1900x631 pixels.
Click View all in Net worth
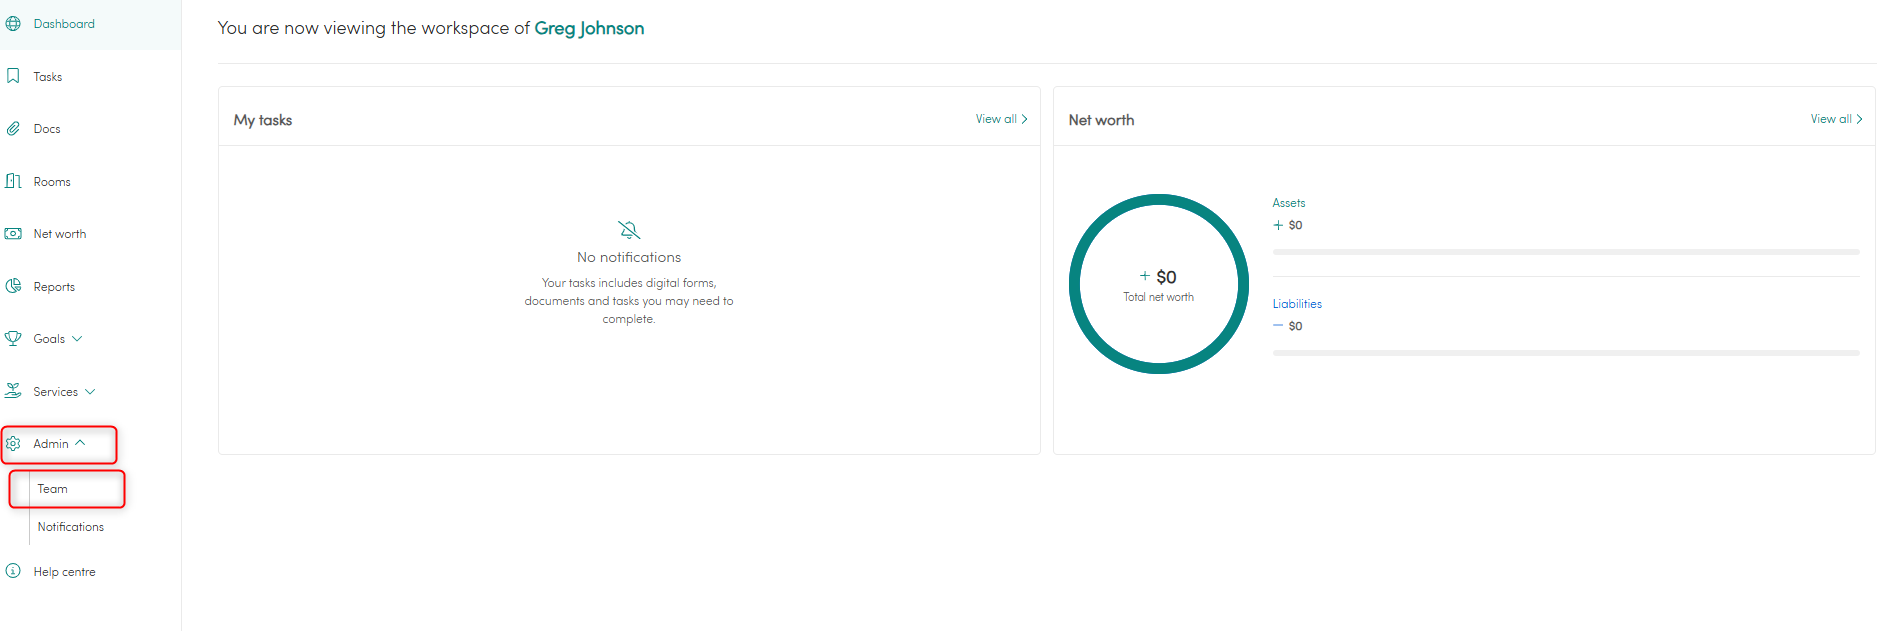(x=1836, y=119)
